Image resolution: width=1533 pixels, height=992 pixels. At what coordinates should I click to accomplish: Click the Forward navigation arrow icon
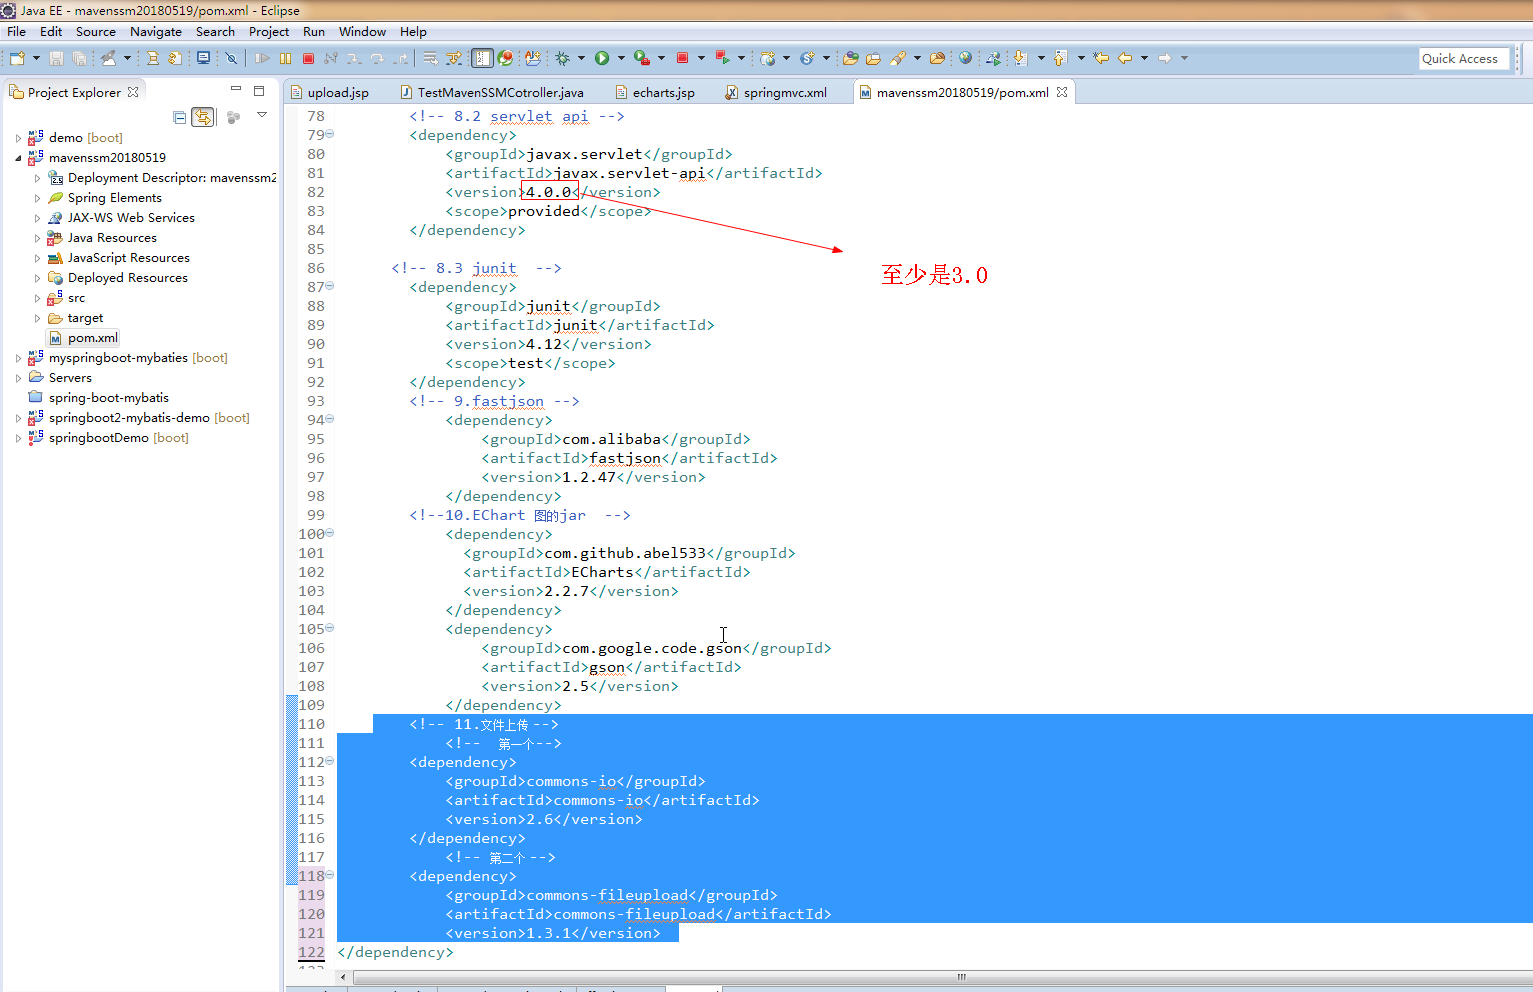coord(1164,58)
